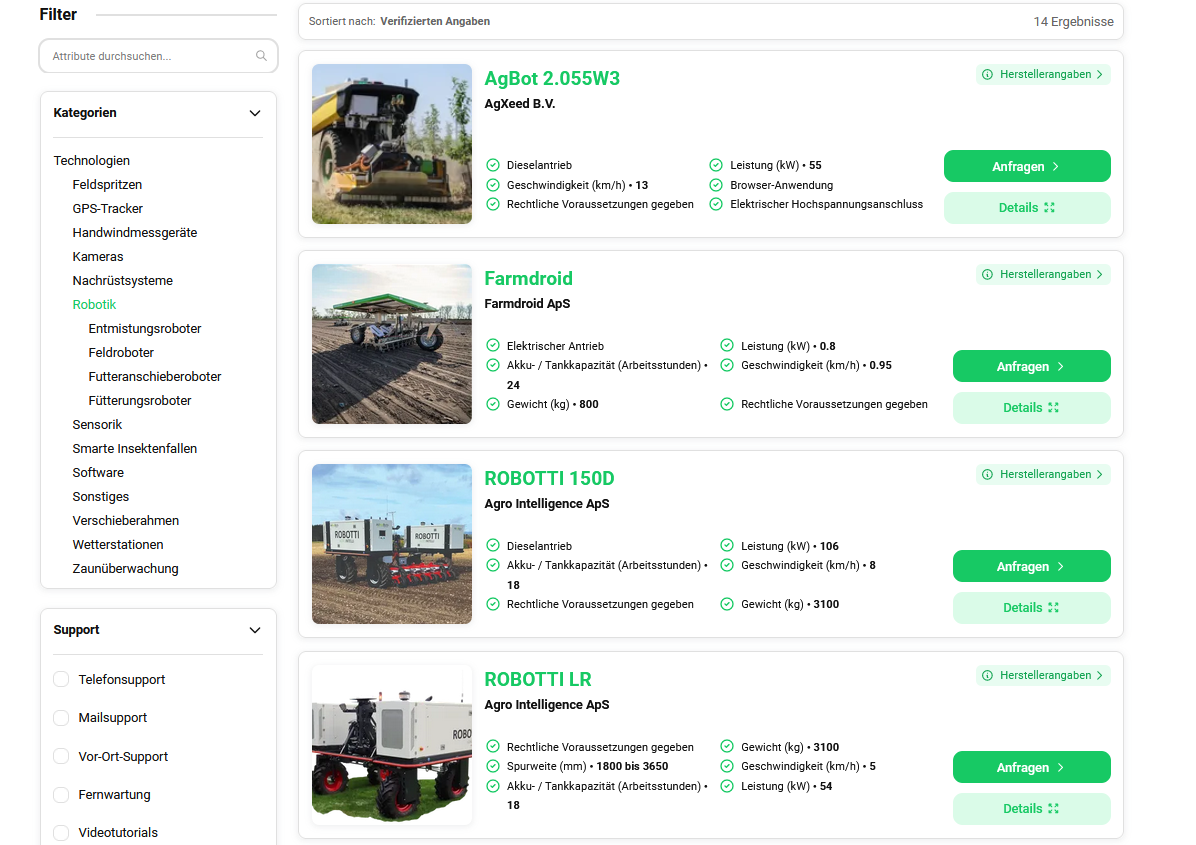
Task: Open the AgBot 2.055W3 title link
Action: [x=552, y=79]
